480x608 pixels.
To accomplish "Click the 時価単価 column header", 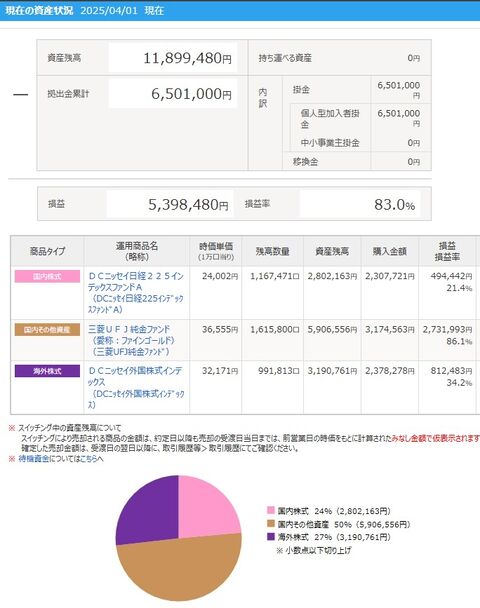I will click(216, 251).
